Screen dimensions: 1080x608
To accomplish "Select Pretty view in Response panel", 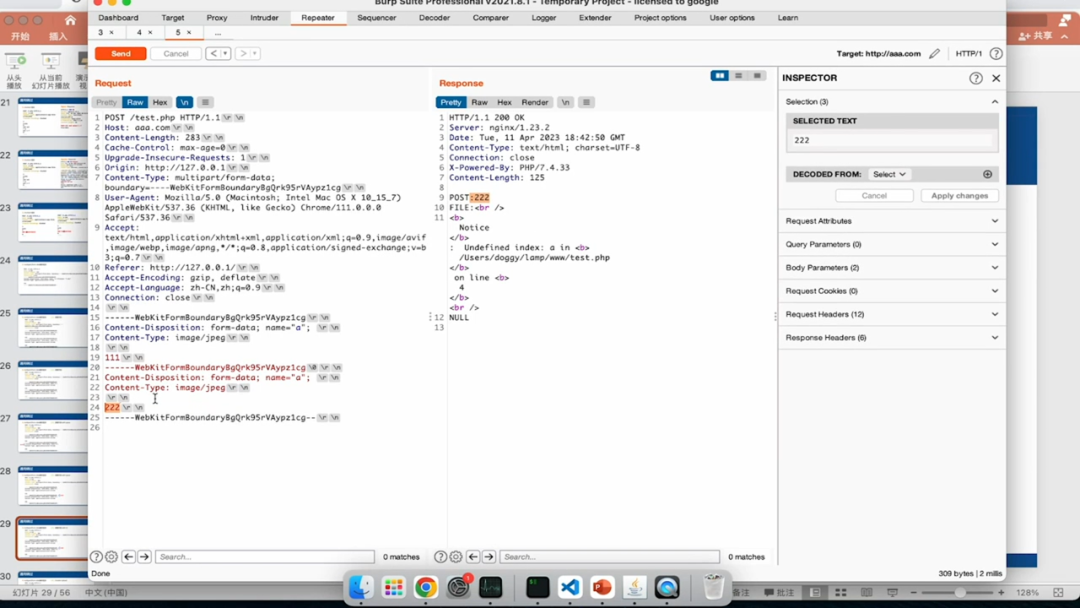I will tap(451, 102).
